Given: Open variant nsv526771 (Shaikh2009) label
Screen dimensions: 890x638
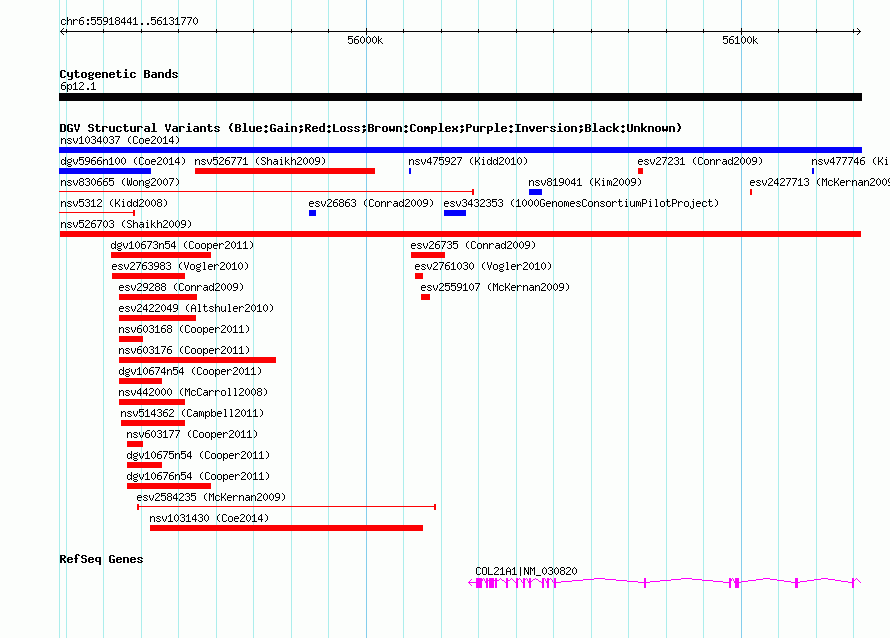Looking at the screenshot, I should [x=260, y=161].
